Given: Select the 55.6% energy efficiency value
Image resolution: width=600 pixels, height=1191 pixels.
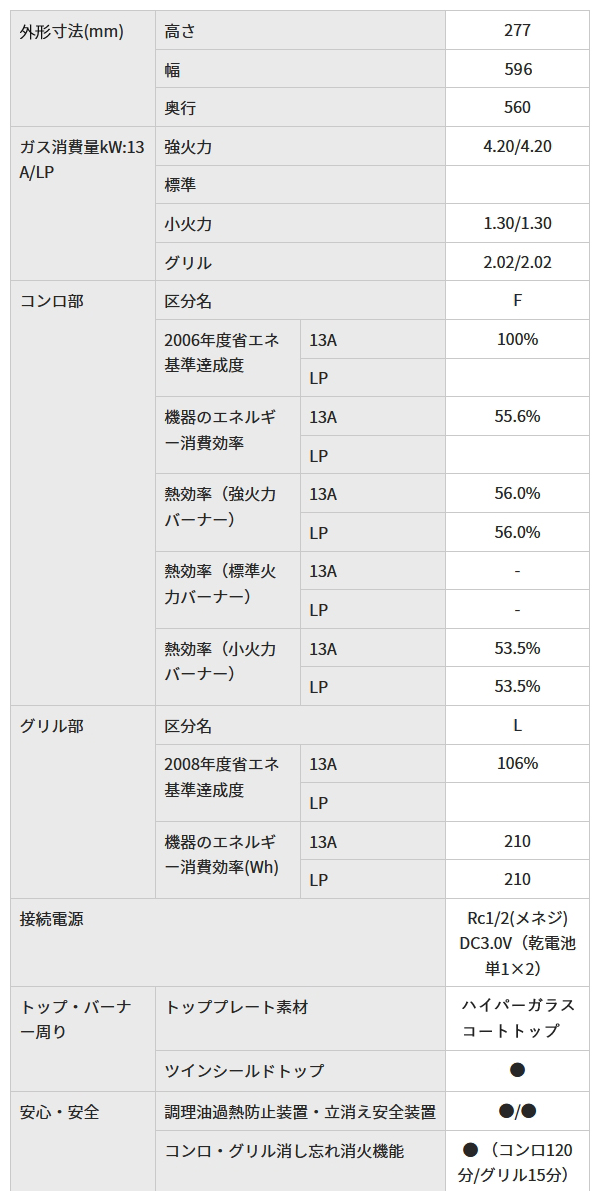Looking at the screenshot, I should pos(517,416).
